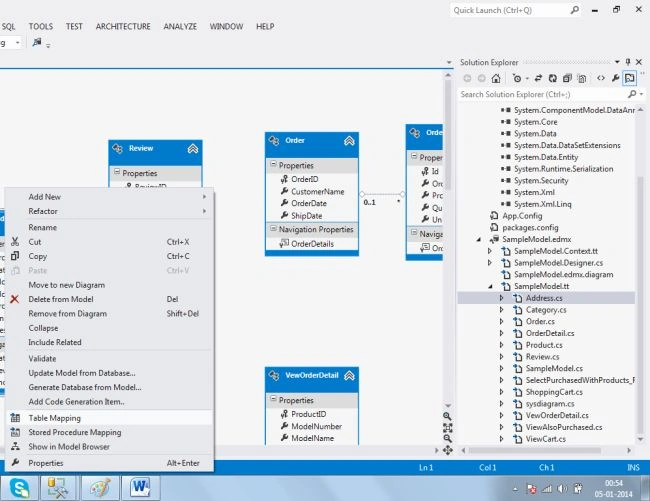Click View Code angle brackets icon
This screenshot has height=501, width=650.
tap(601, 78)
